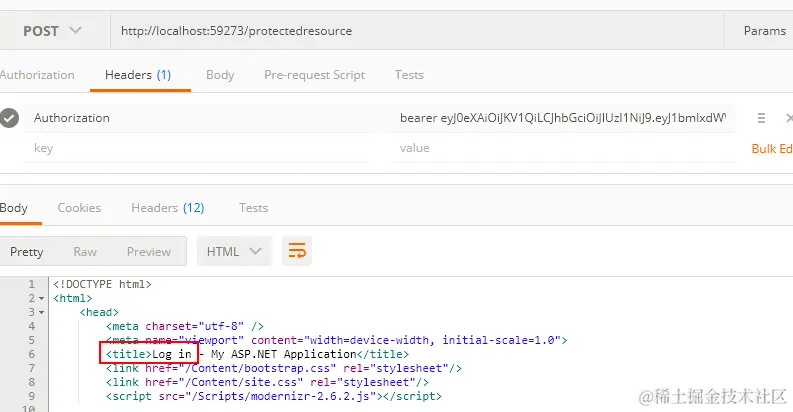Click the <!DOCTYPE html> line
793x412 pixels.
coord(102,284)
